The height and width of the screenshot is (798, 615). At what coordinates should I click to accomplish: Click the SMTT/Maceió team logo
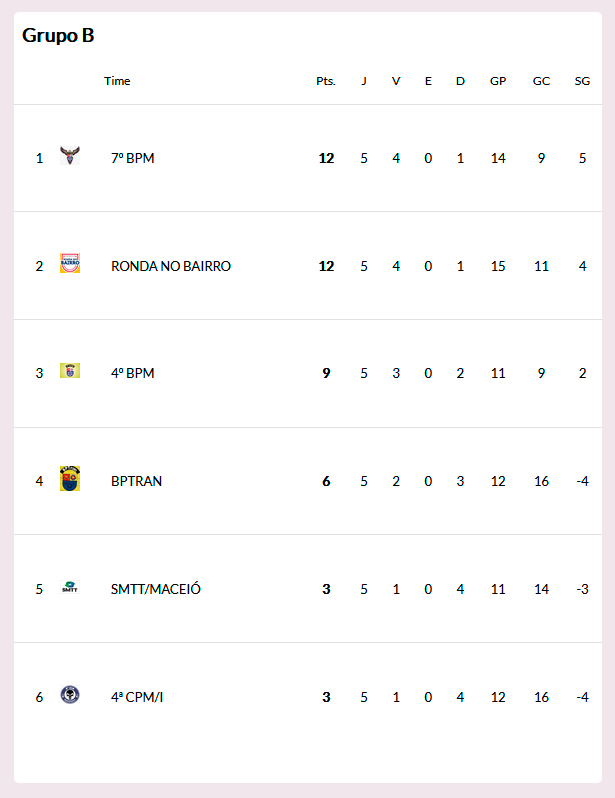(70, 587)
